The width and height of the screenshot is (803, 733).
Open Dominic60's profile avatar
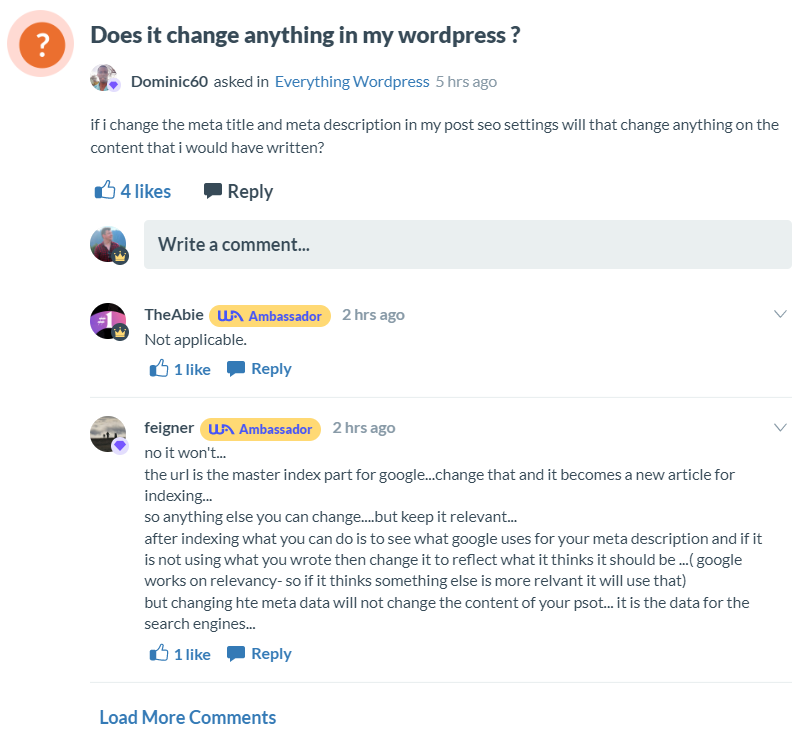tap(104, 78)
